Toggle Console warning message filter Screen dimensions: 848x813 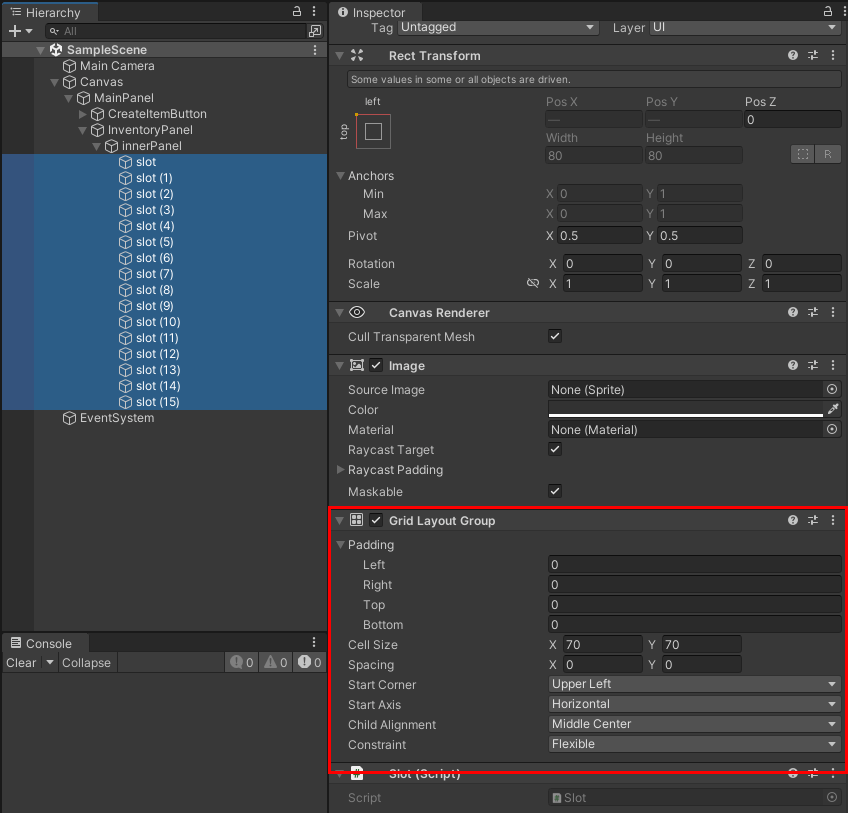(276, 663)
